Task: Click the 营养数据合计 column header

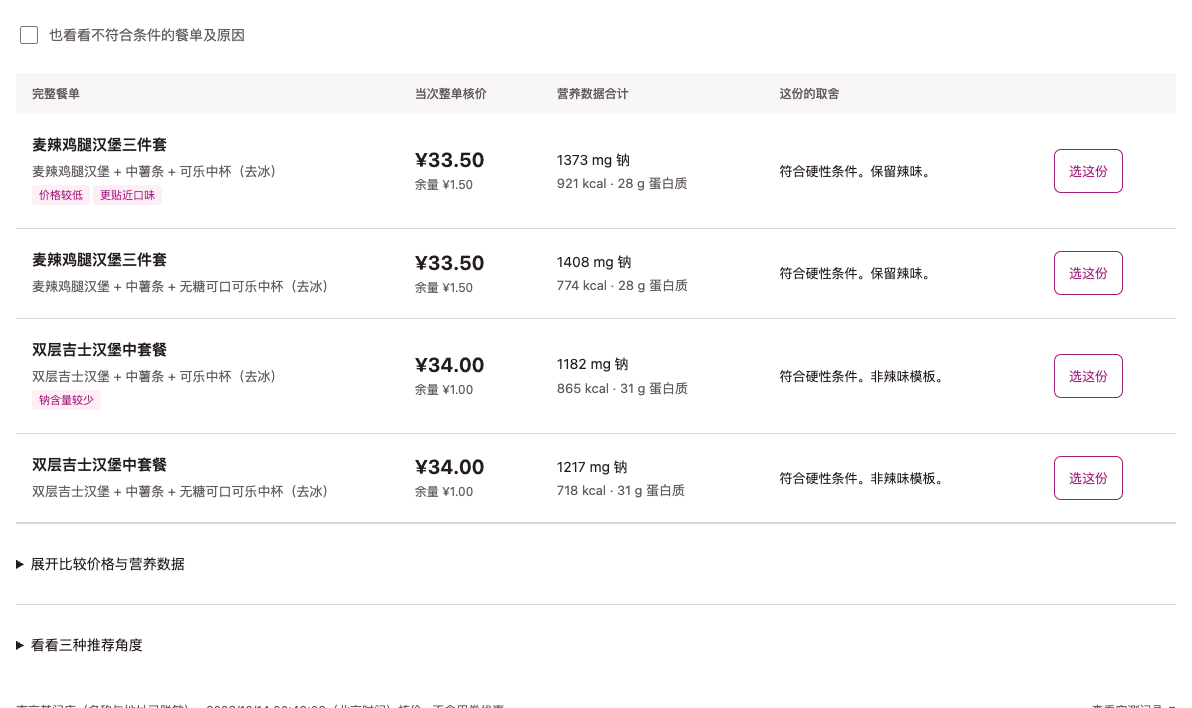Action: (592, 94)
